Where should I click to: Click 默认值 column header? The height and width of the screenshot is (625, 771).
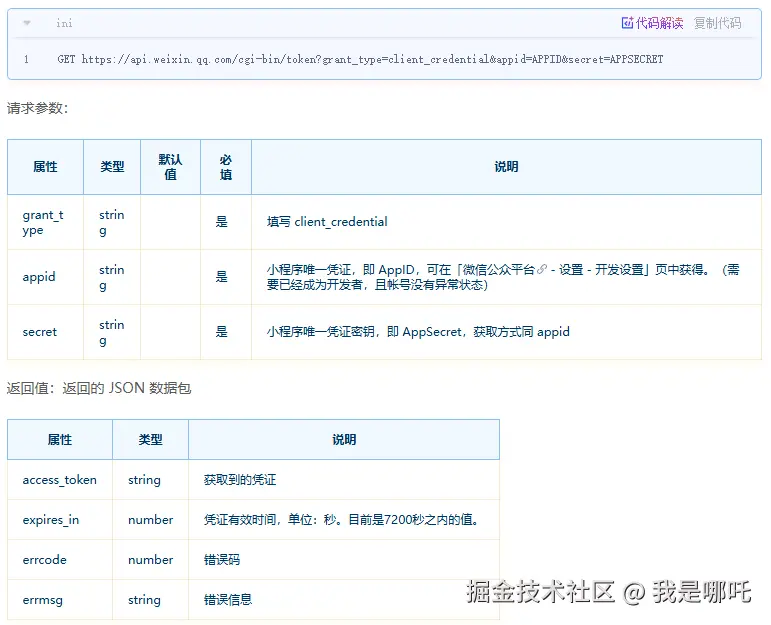[x=171, y=167]
